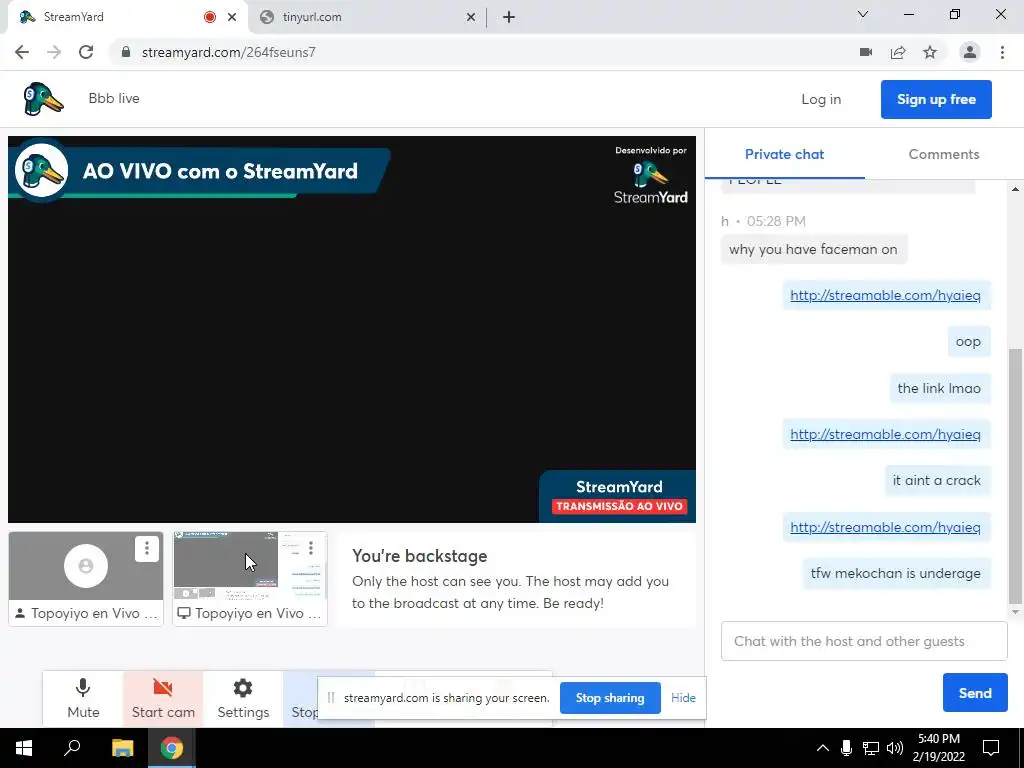Go back with browser back arrow
Viewport: 1024px width, 768px height.
[22, 52]
